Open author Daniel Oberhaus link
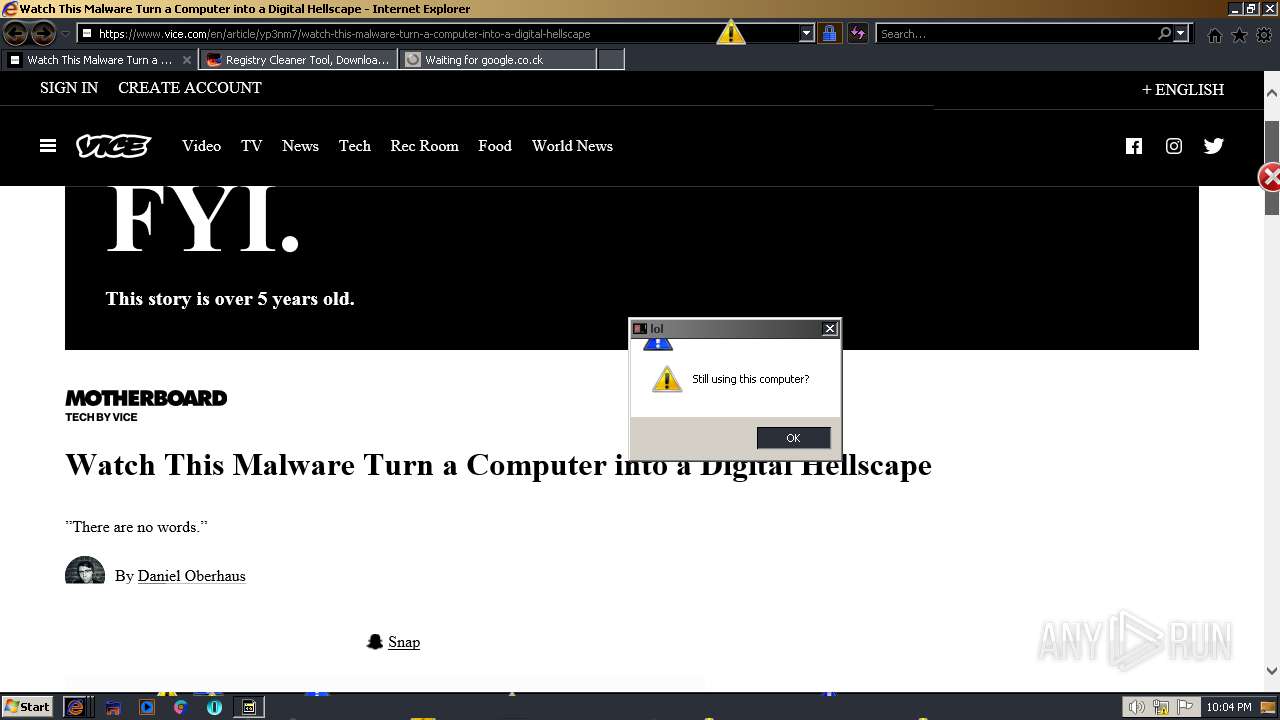1280x720 pixels. (191, 576)
